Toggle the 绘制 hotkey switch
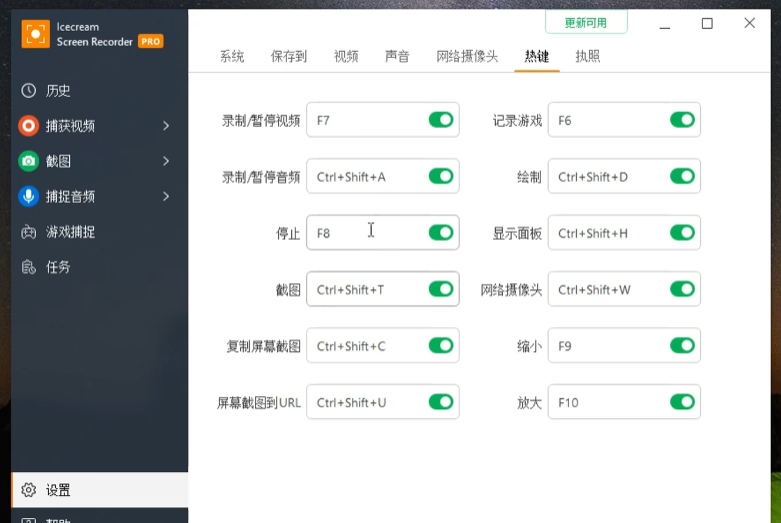 682,176
